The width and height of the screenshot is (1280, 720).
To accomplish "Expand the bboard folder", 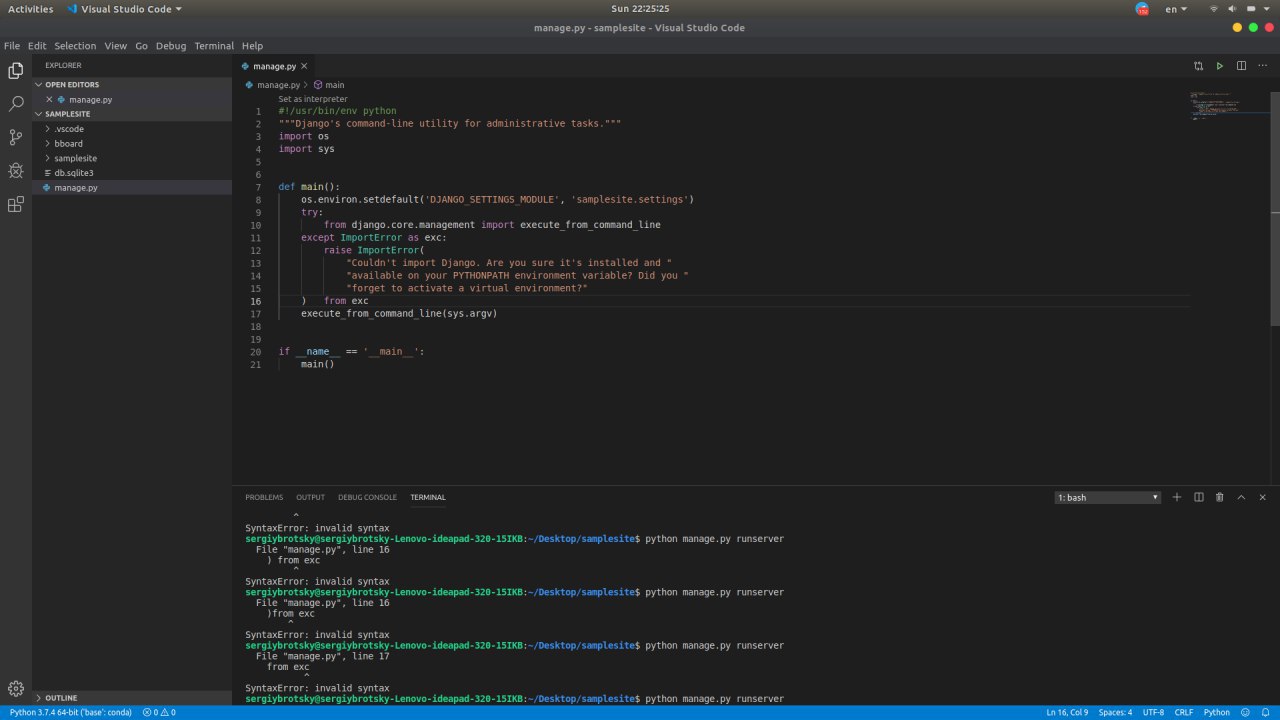I will (x=68, y=144).
